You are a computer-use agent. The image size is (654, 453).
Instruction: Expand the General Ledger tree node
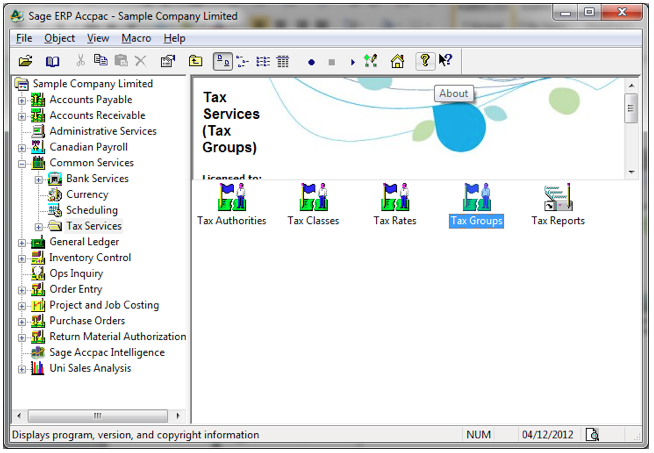(22, 243)
